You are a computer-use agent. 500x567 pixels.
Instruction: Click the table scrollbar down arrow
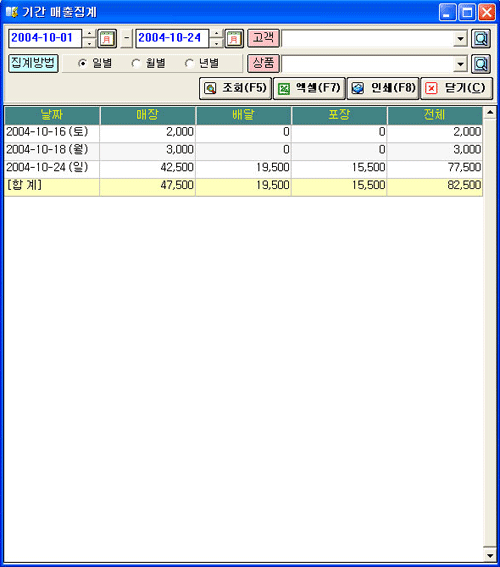point(490,555)
